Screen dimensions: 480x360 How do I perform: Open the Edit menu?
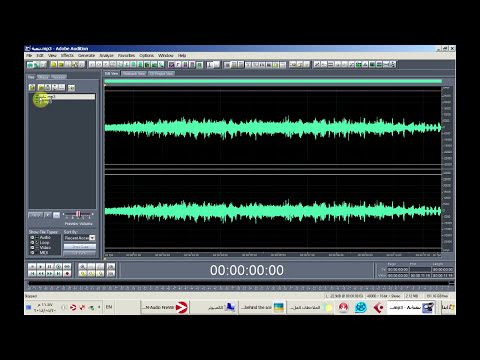click(40, 55)
